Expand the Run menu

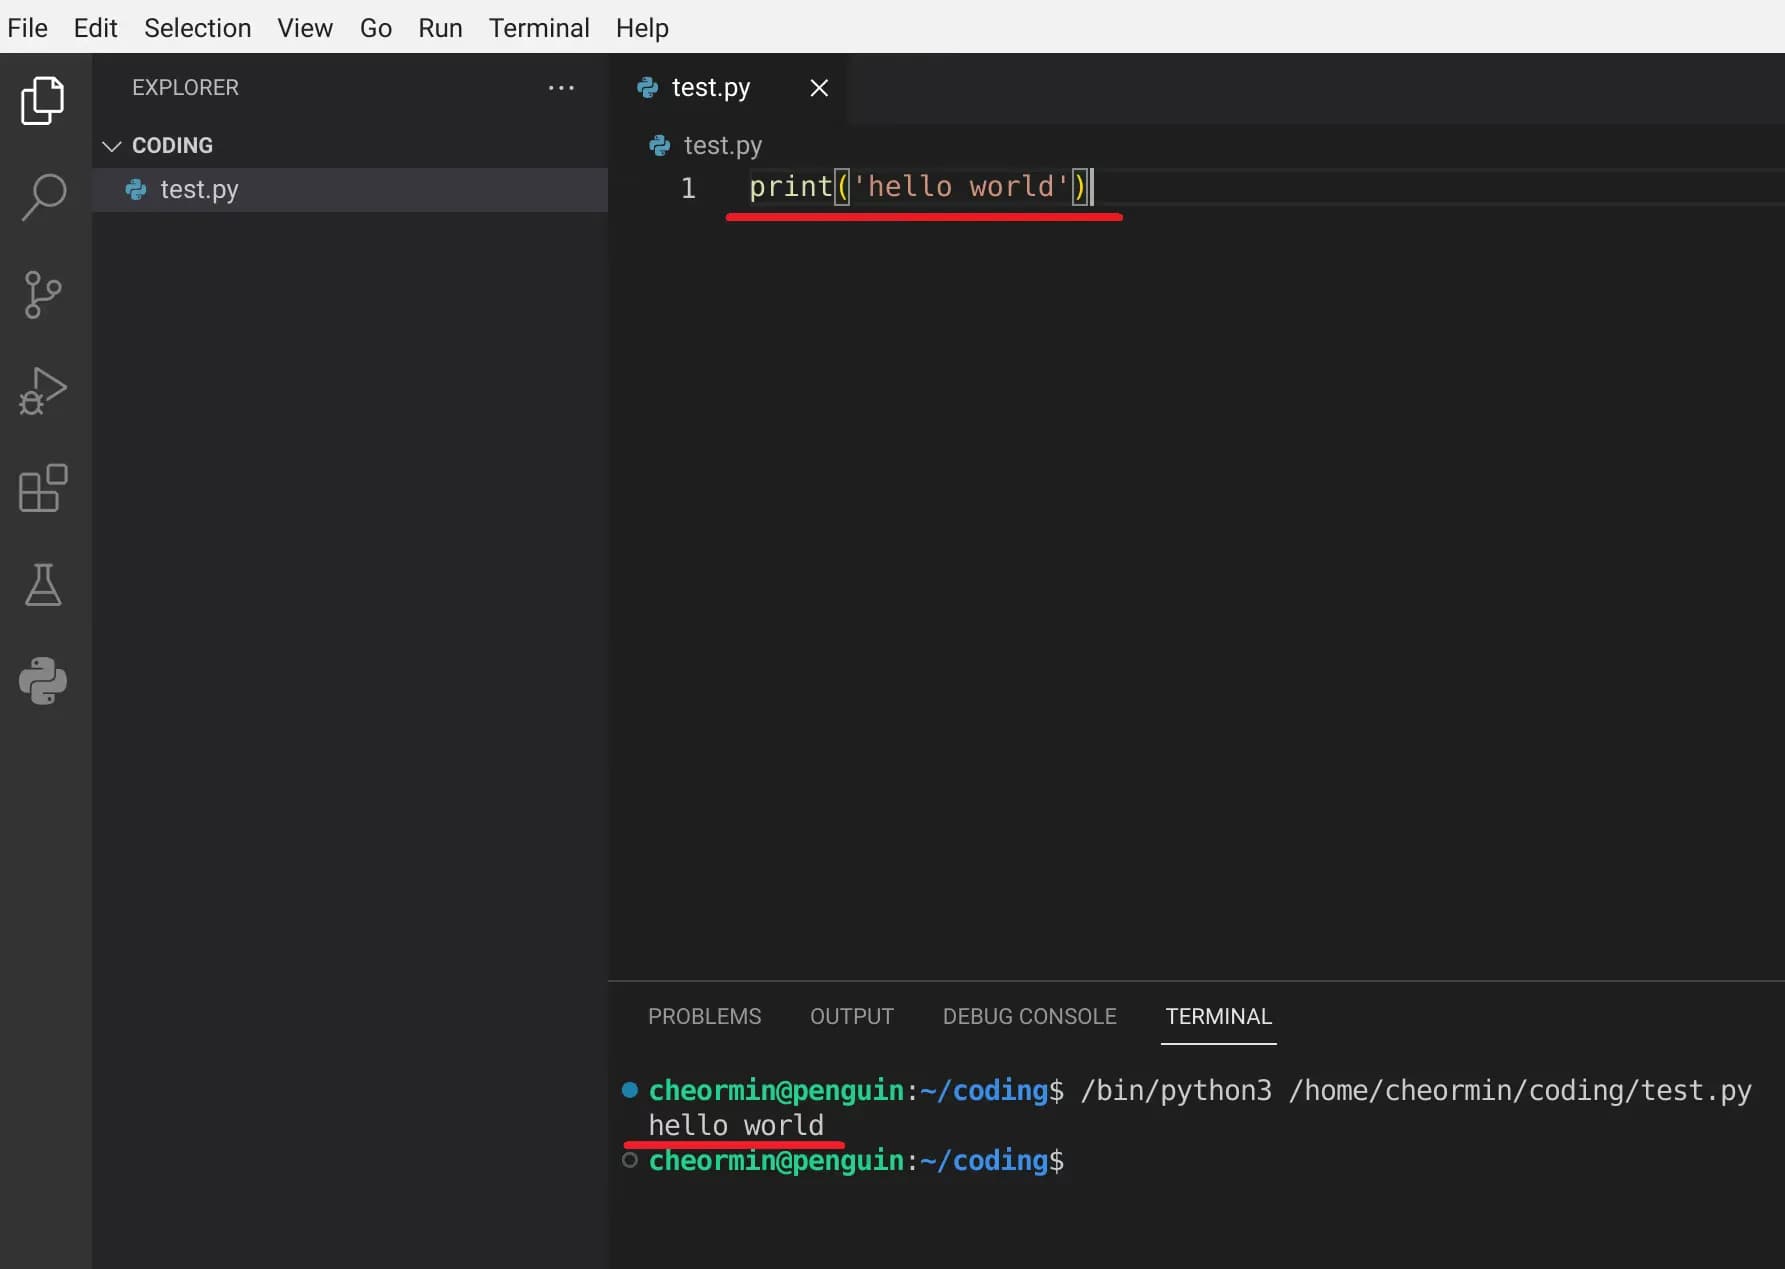tap(440, 28)
